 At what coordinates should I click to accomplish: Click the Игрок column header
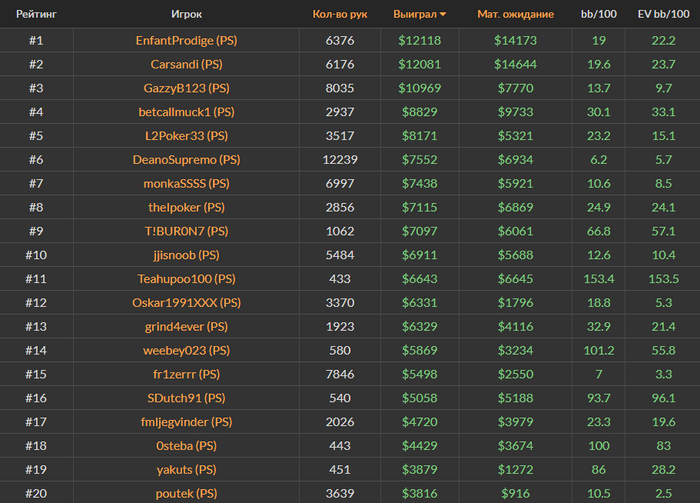186,15
